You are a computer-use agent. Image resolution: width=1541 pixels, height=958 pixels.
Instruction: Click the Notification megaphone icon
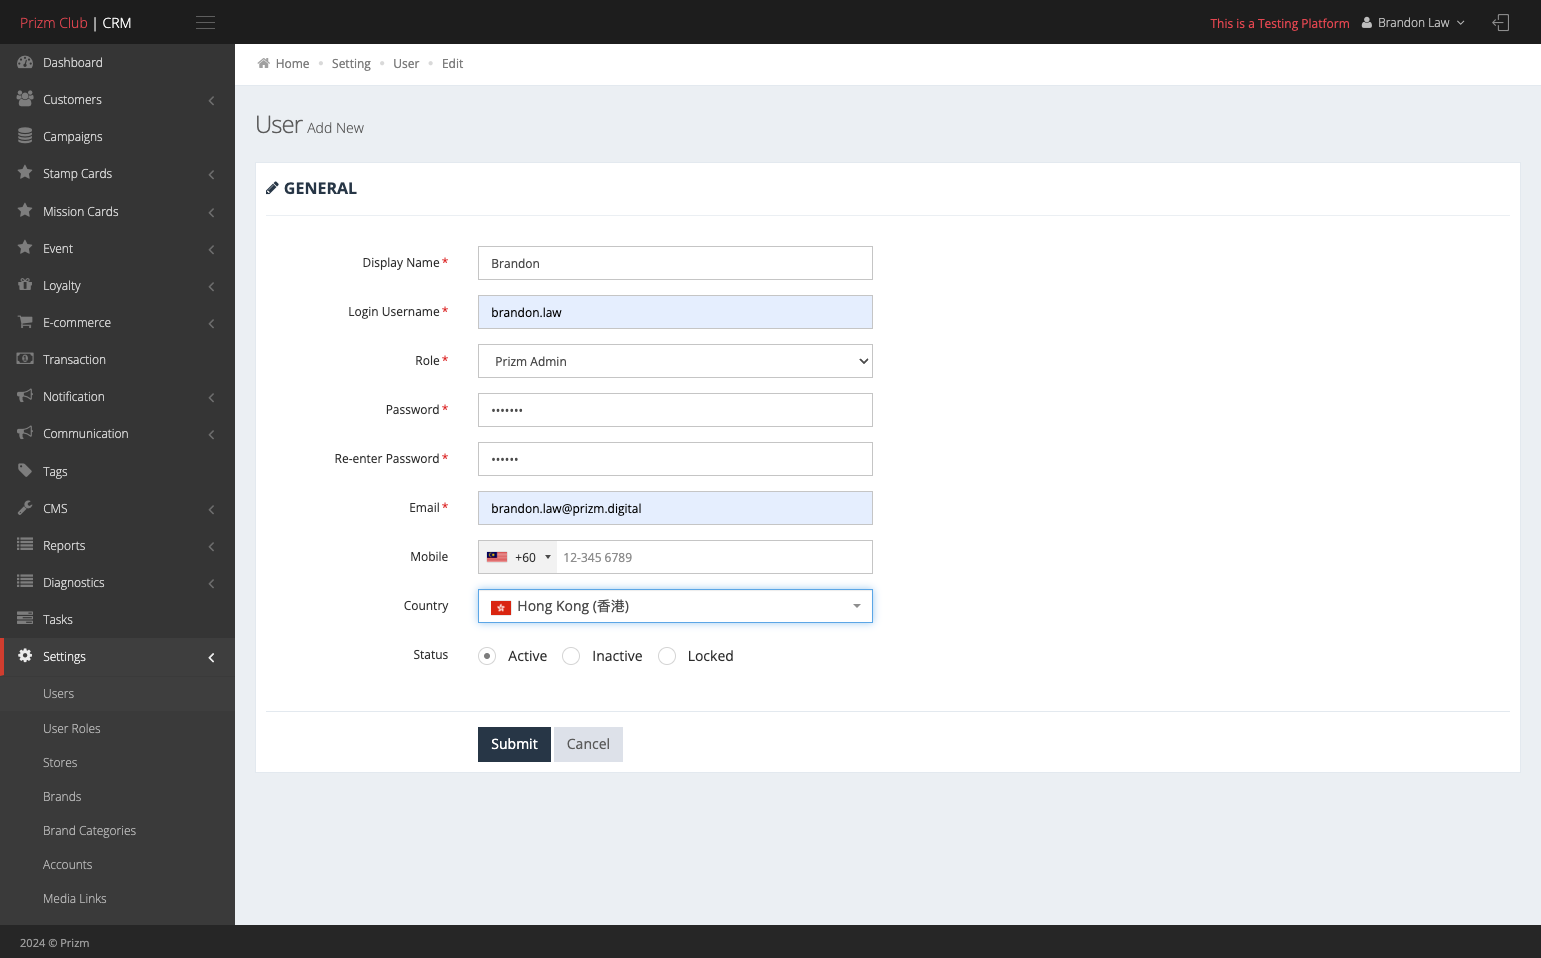pyautogui.click(x=25, y=396)
